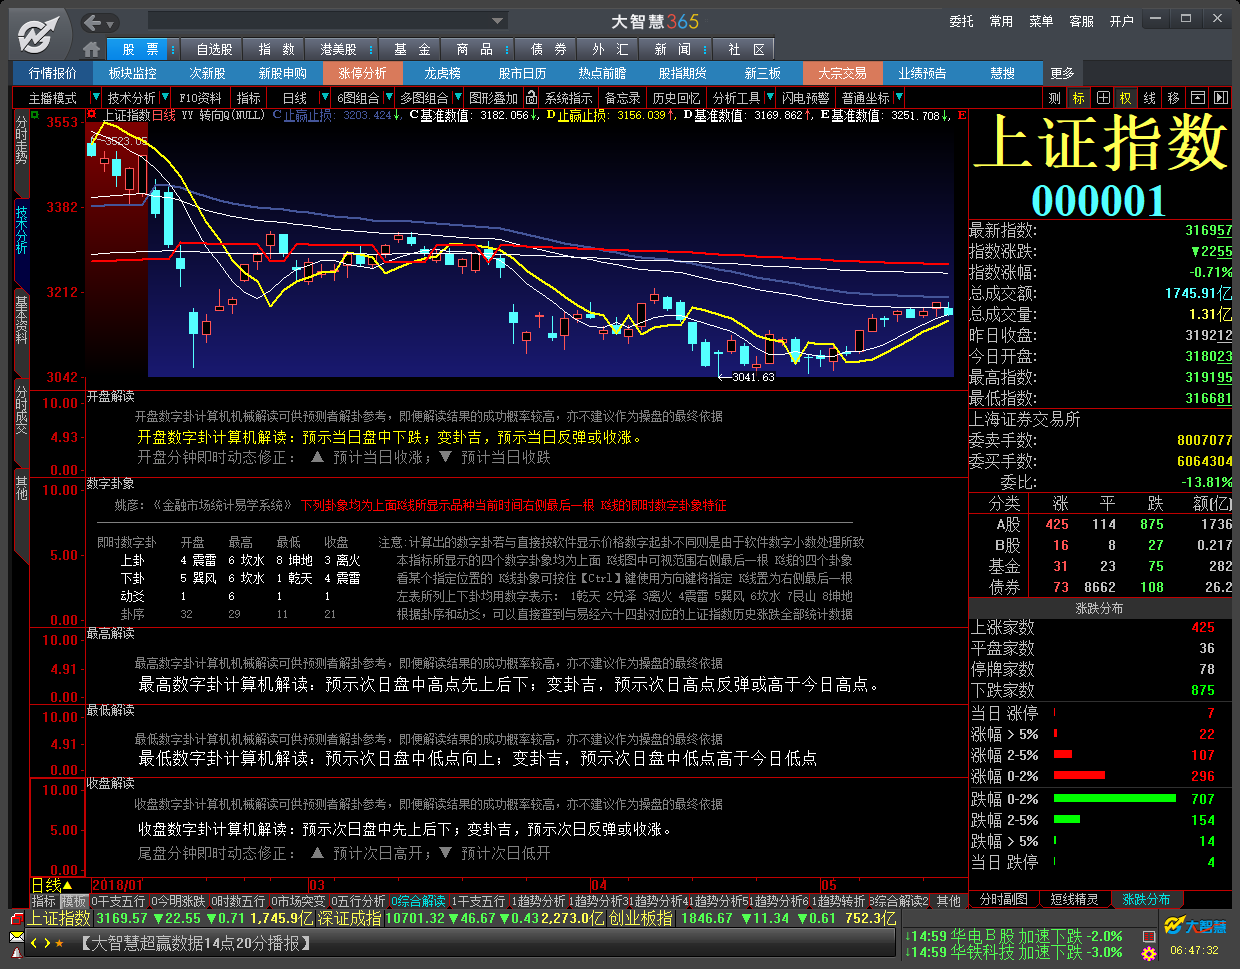Click the window panel icon next to 移
1240x969 pixels.
click(x=1197, y=98)
